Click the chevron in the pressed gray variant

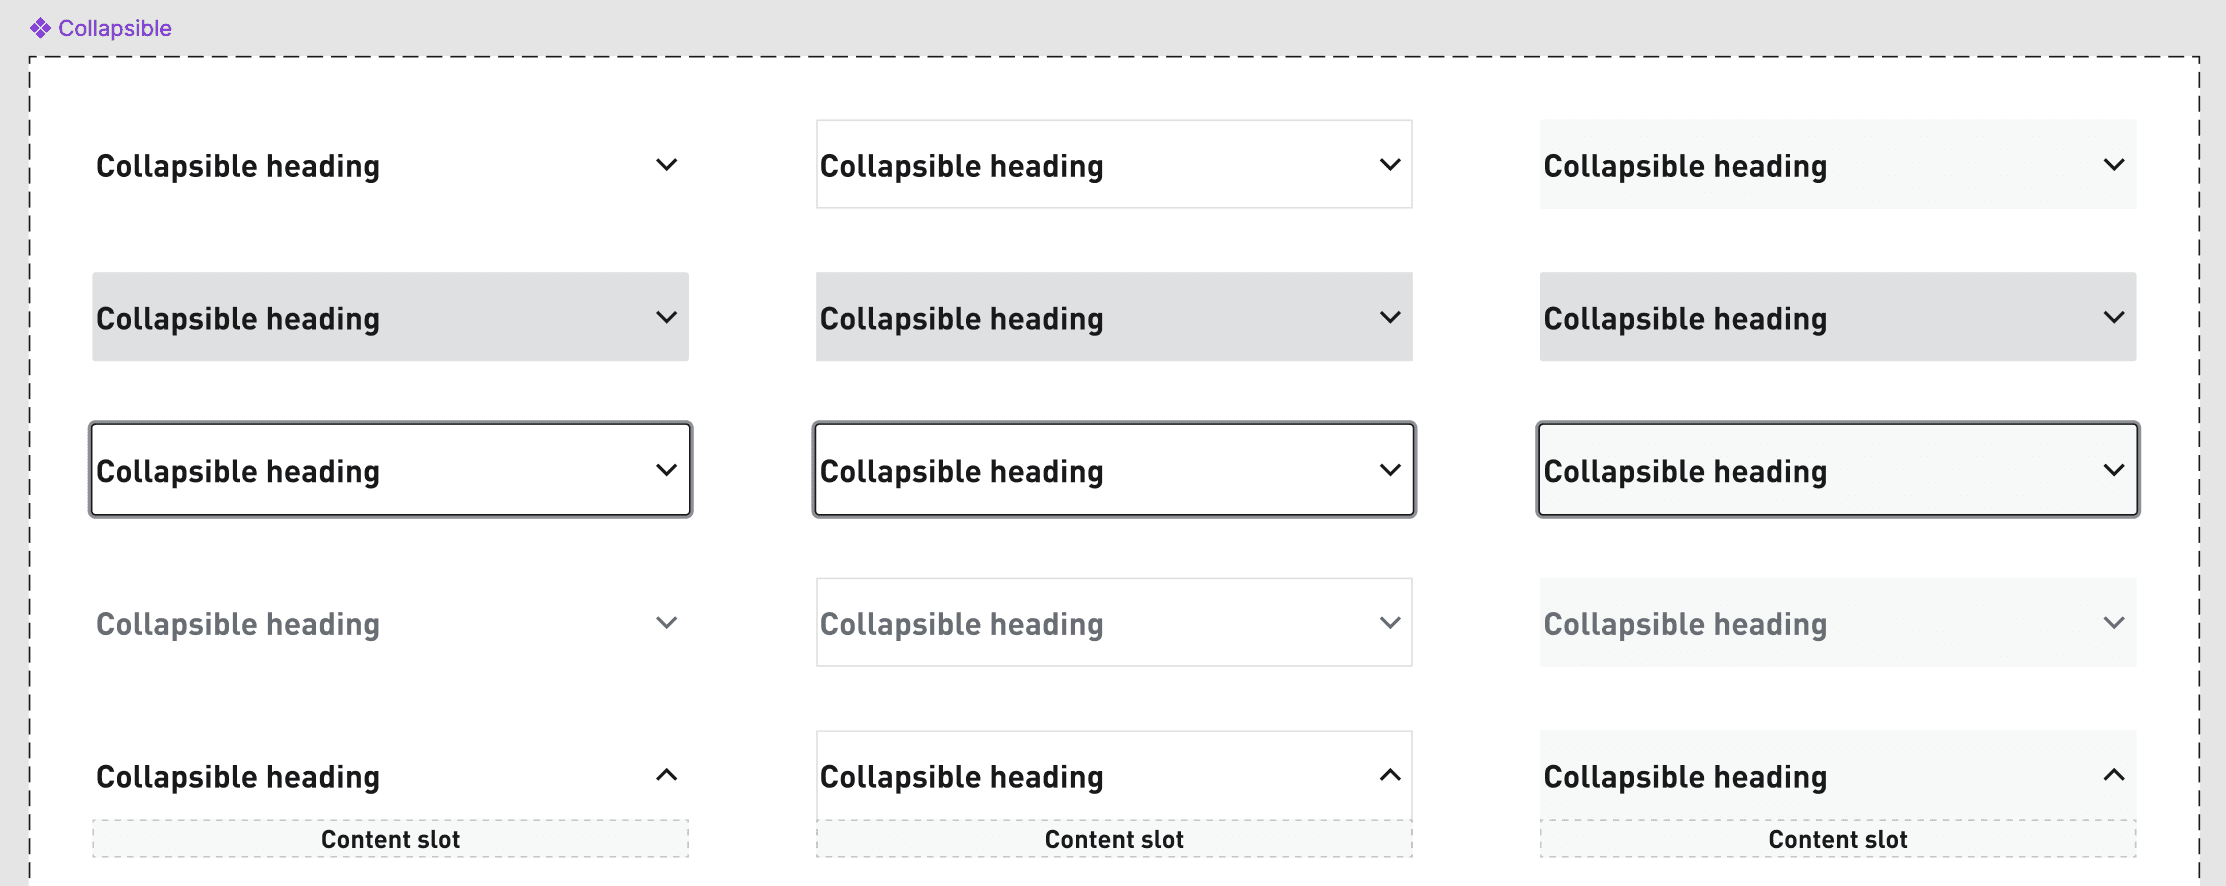click(1389, 317)
